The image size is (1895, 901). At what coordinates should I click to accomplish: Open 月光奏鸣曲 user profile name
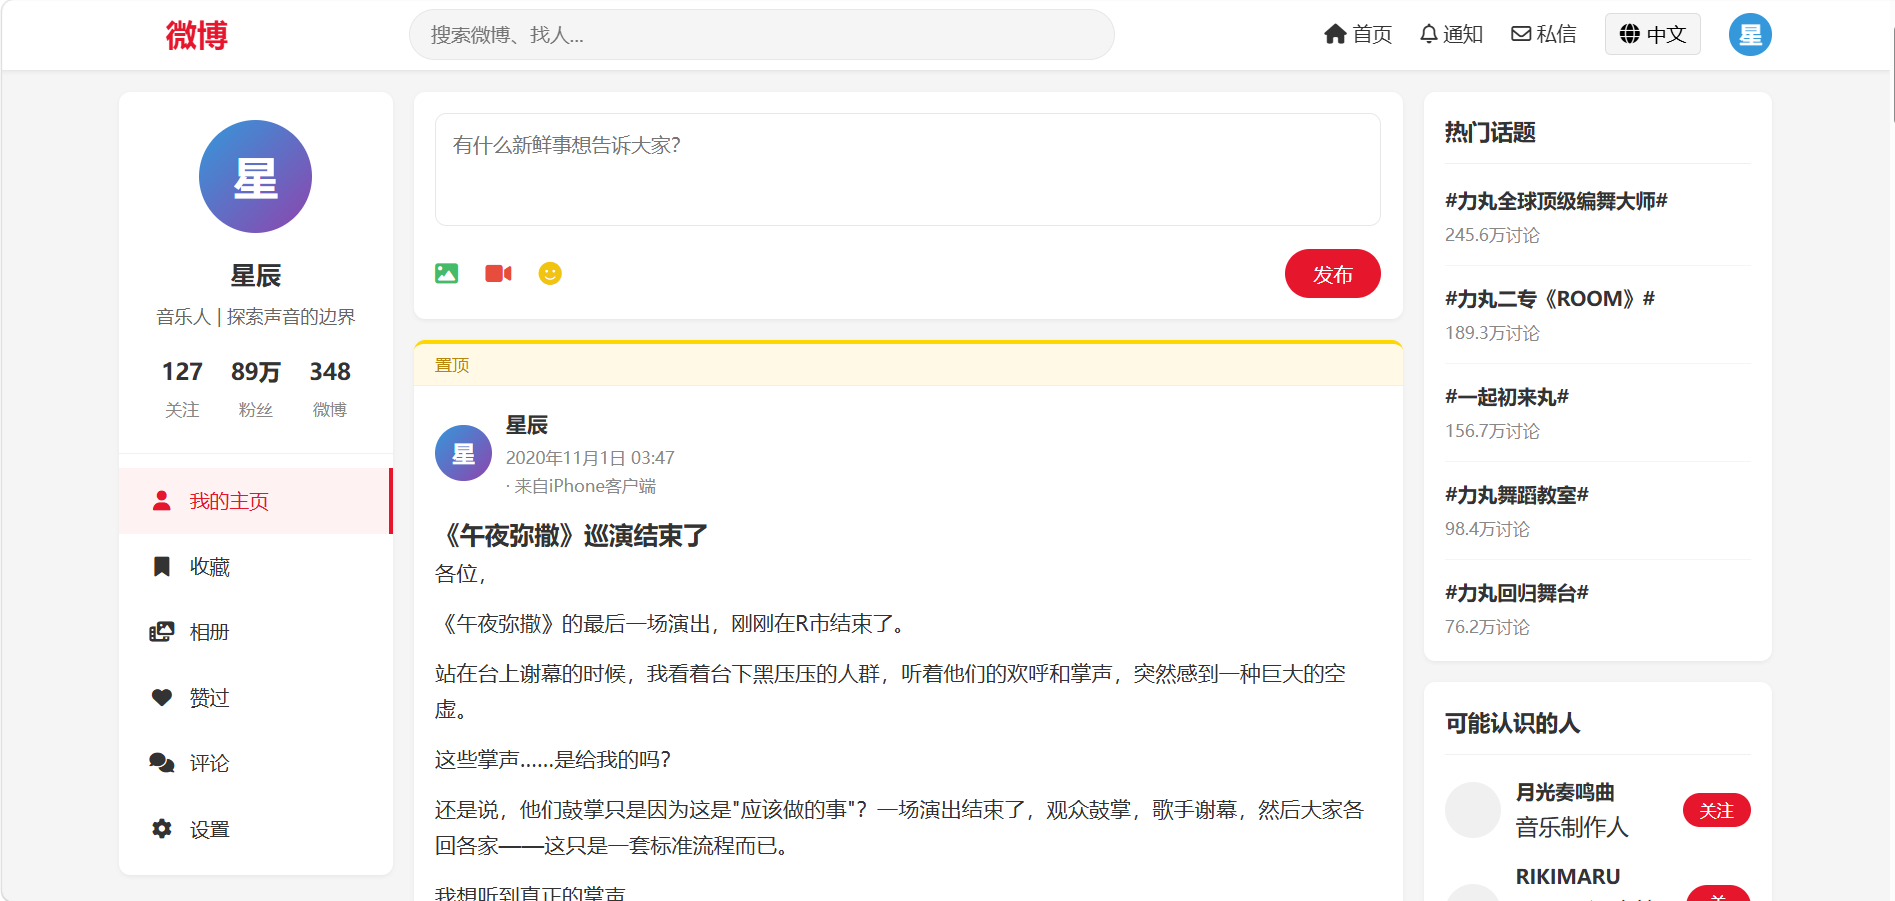point(1565,792)
